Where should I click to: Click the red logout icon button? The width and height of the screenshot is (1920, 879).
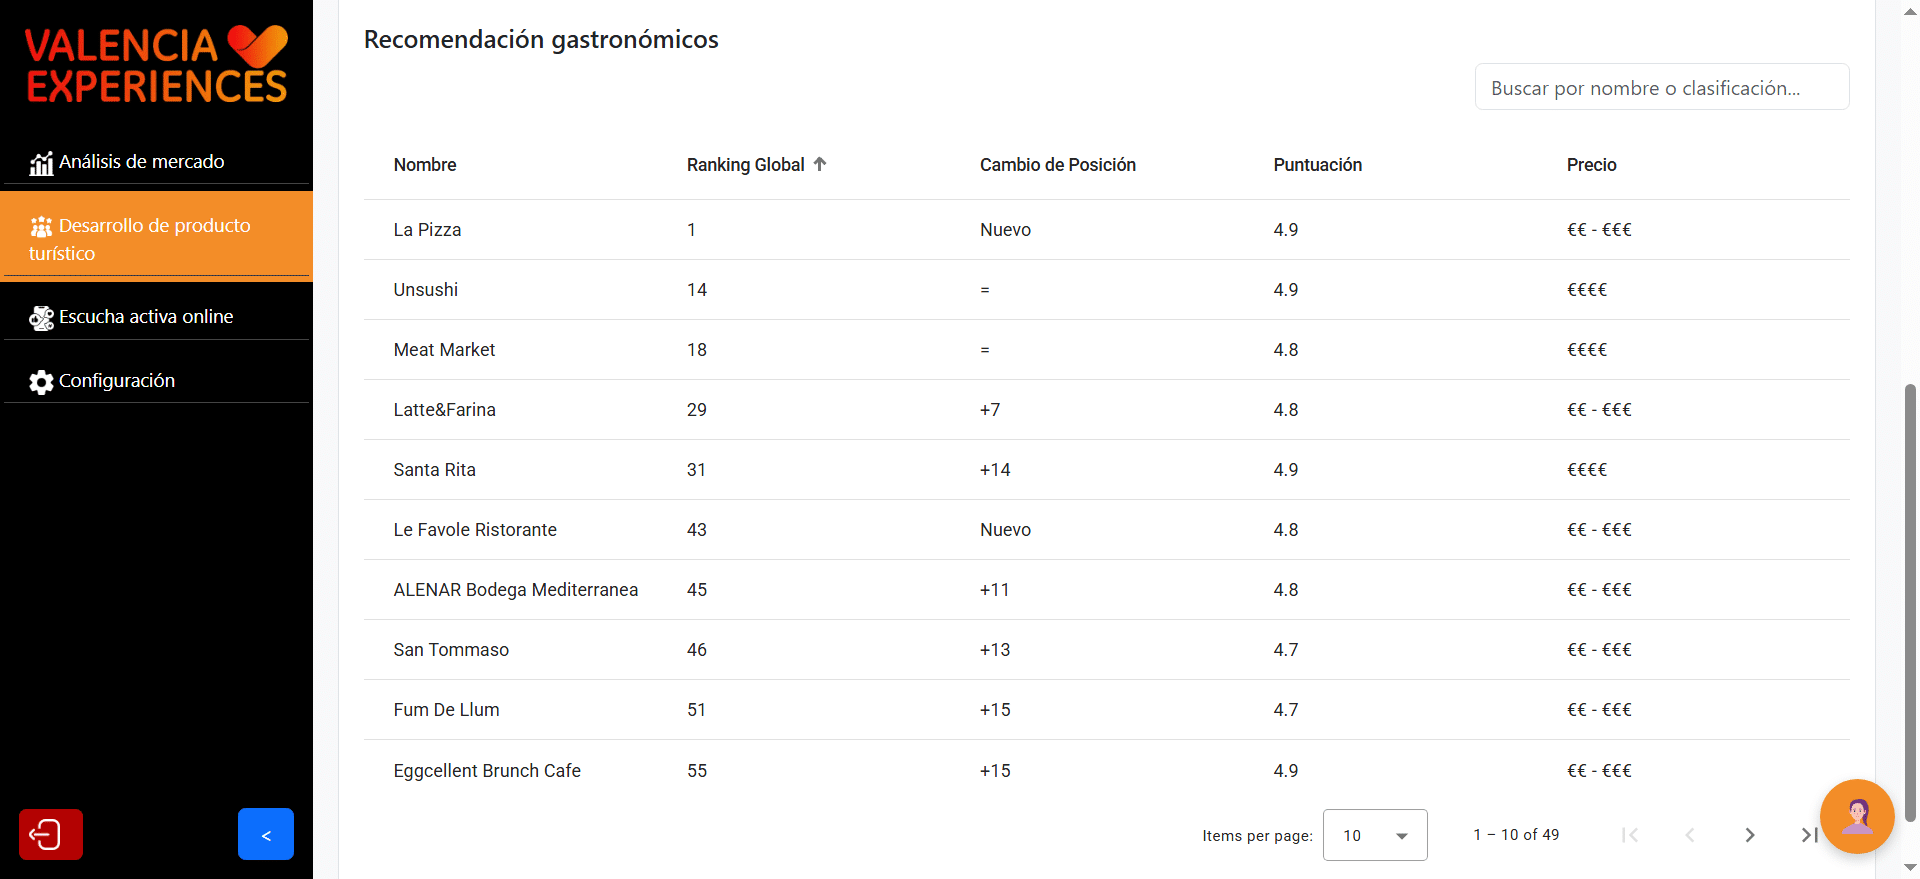[x=51, y=834]
